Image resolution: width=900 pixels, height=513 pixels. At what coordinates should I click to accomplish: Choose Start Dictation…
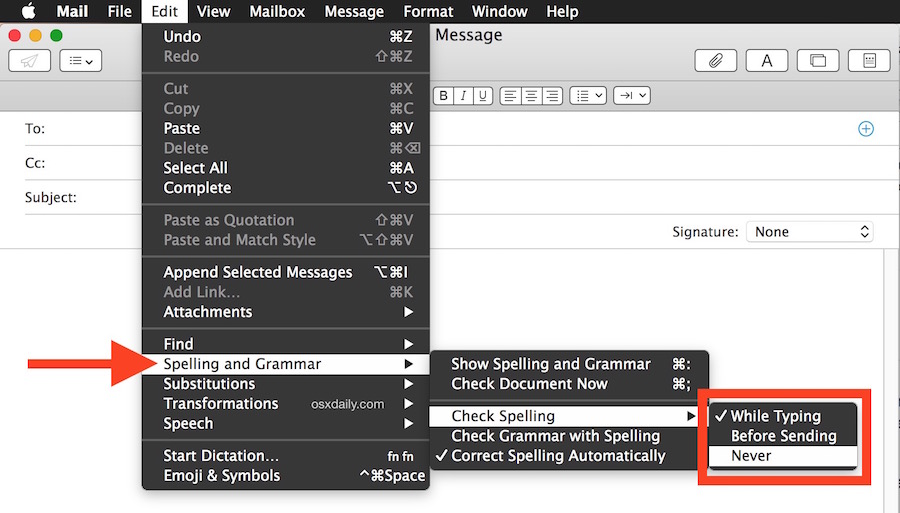(286, 456)
